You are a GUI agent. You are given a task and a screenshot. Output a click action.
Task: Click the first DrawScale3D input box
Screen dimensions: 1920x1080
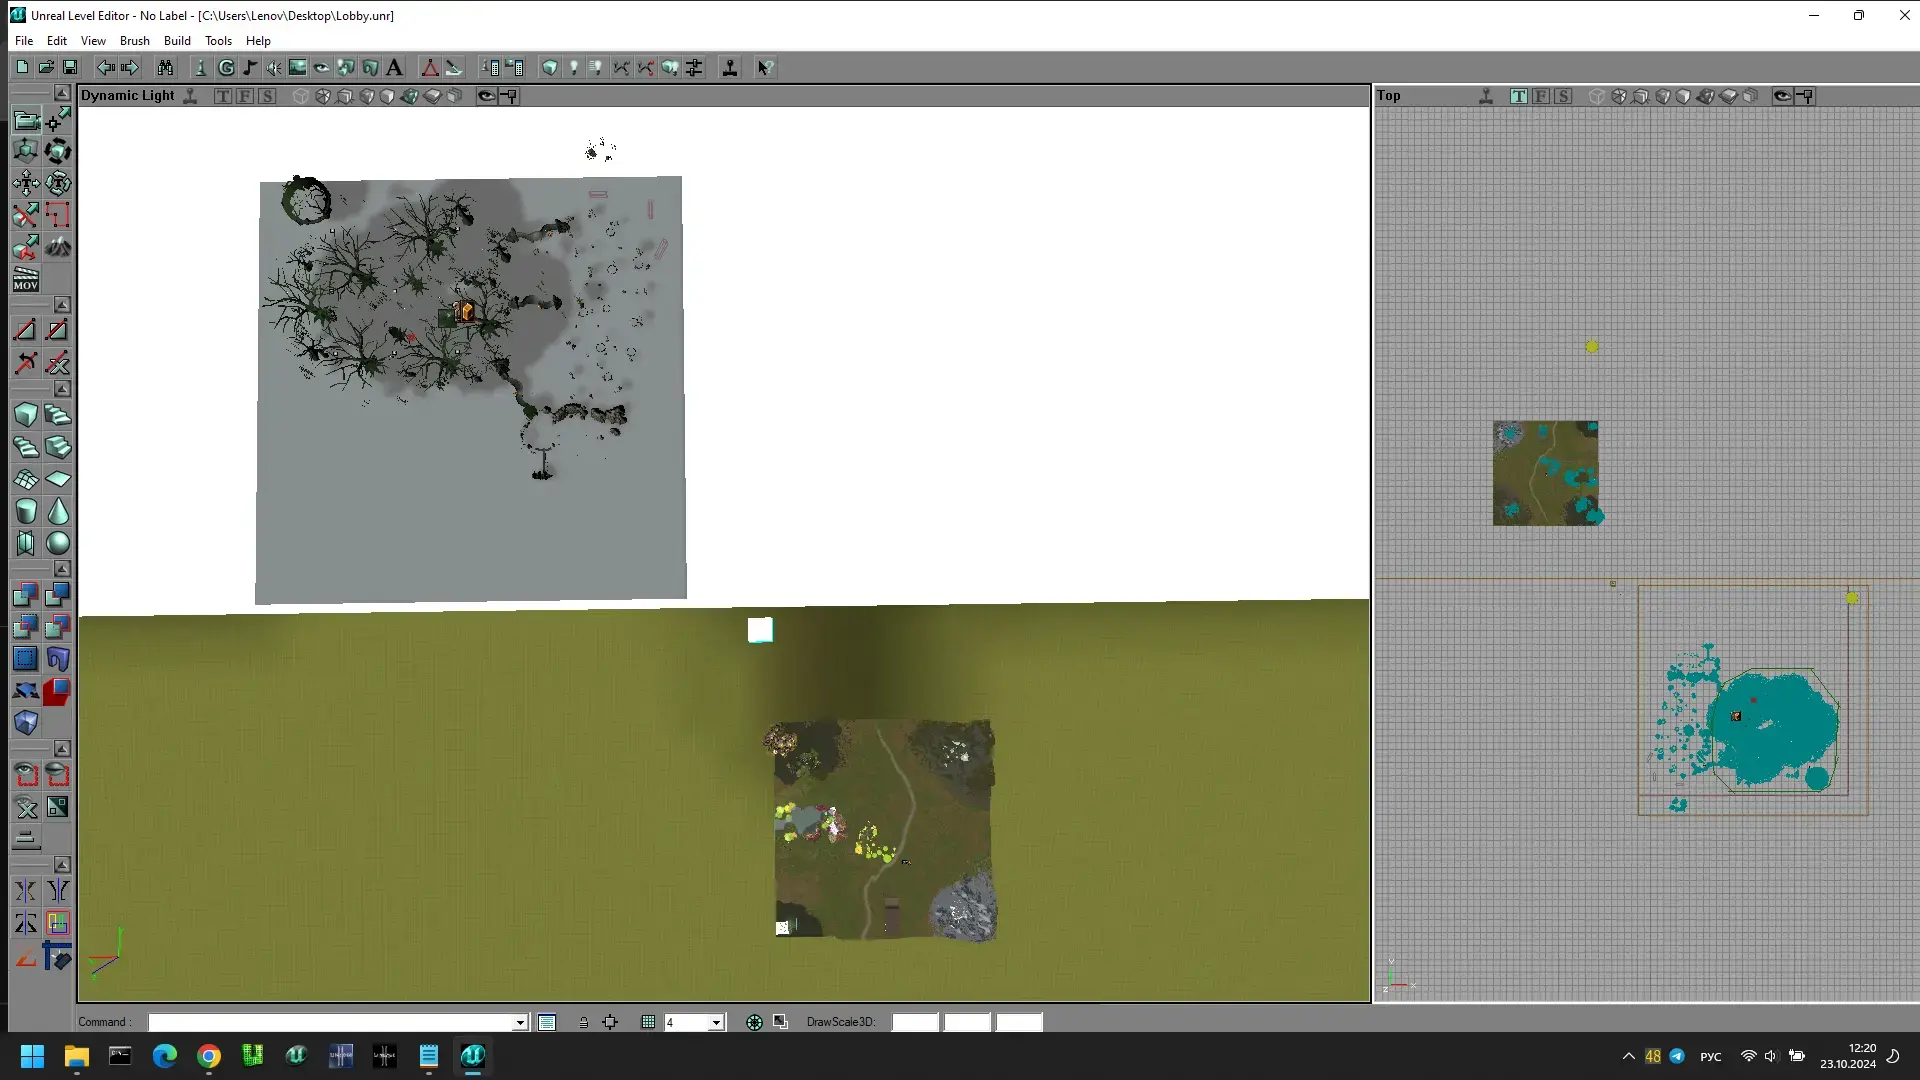point(915,1022)
